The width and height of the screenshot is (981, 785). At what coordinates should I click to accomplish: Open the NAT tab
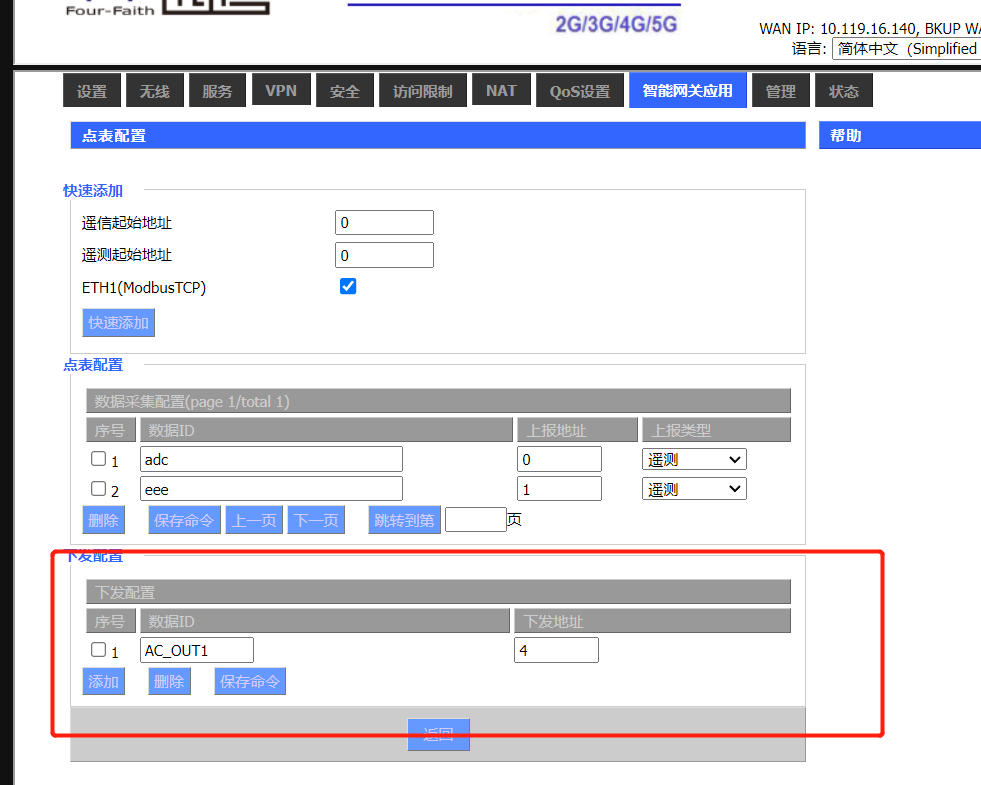[501, 91]
